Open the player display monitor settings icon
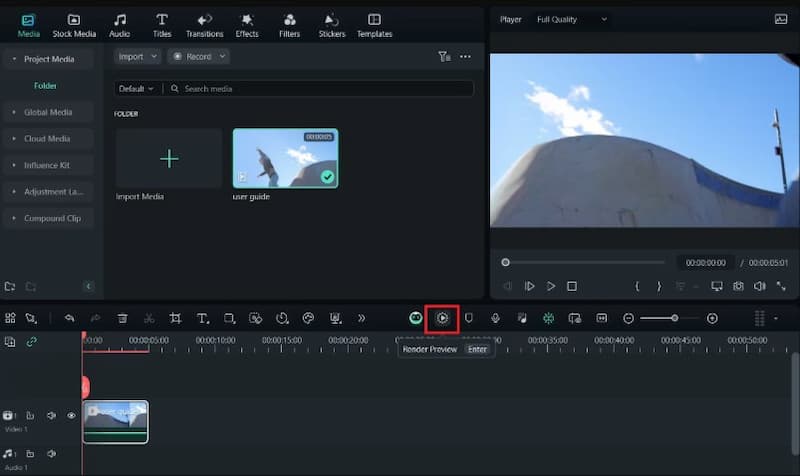The width and height of the screenshot is (800, 476). tap(717, 286)
